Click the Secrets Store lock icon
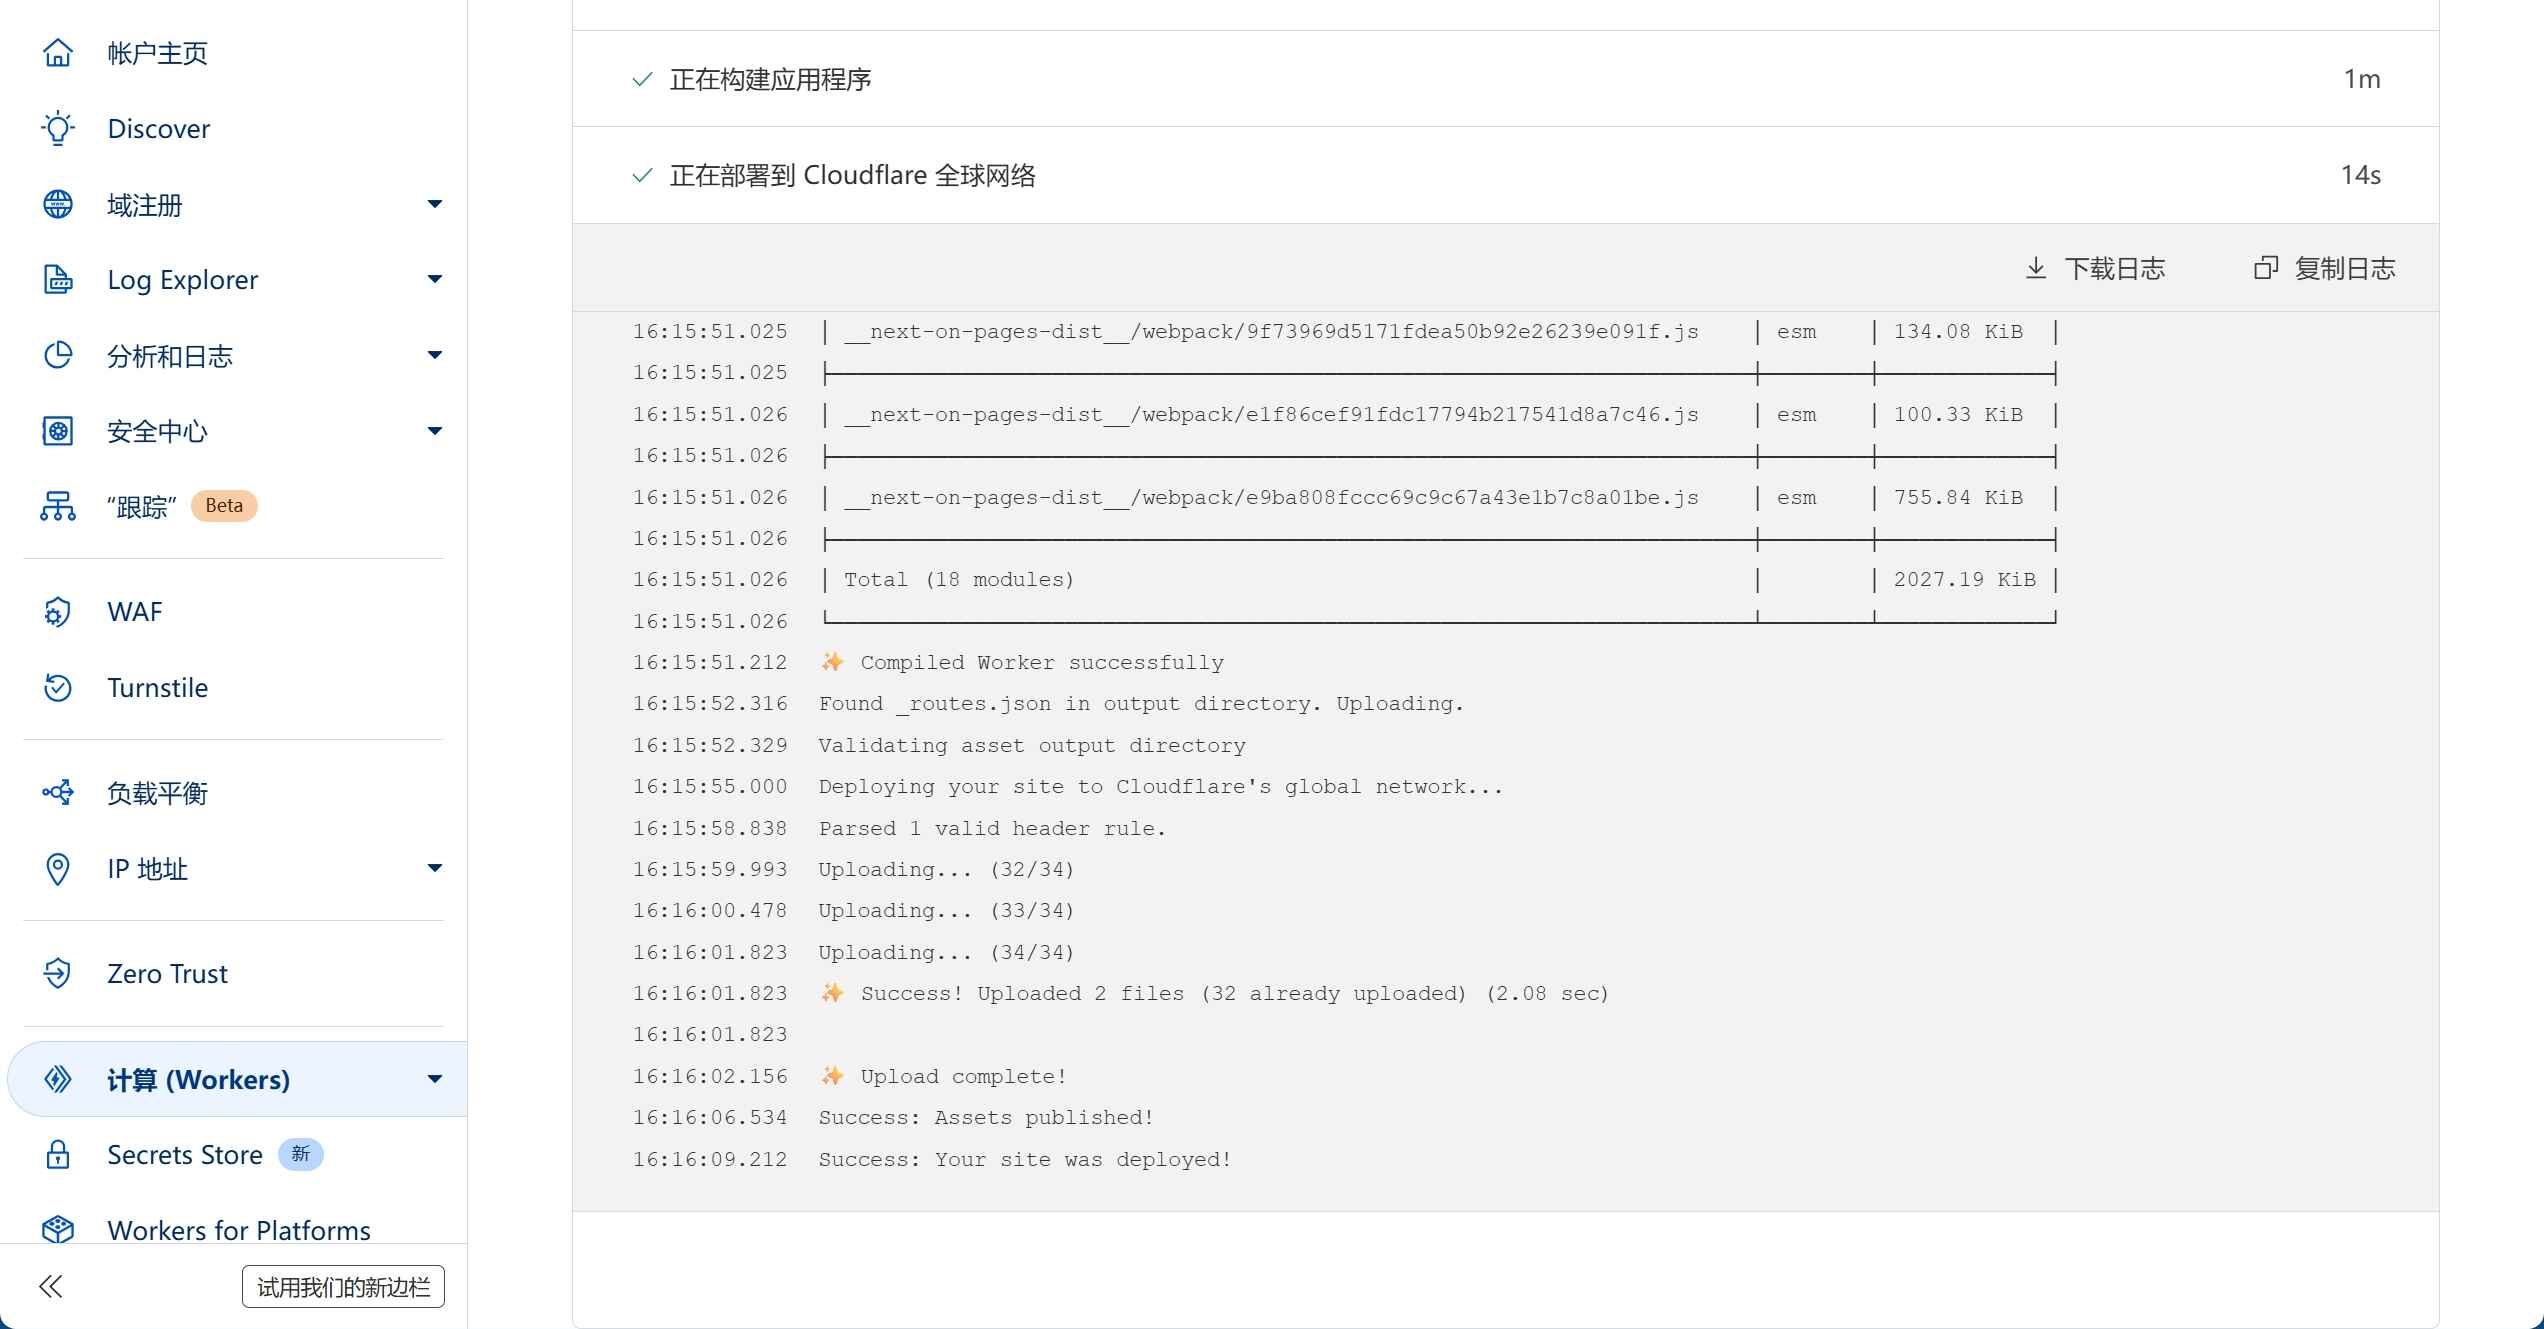 click(x=58, y=1155)
